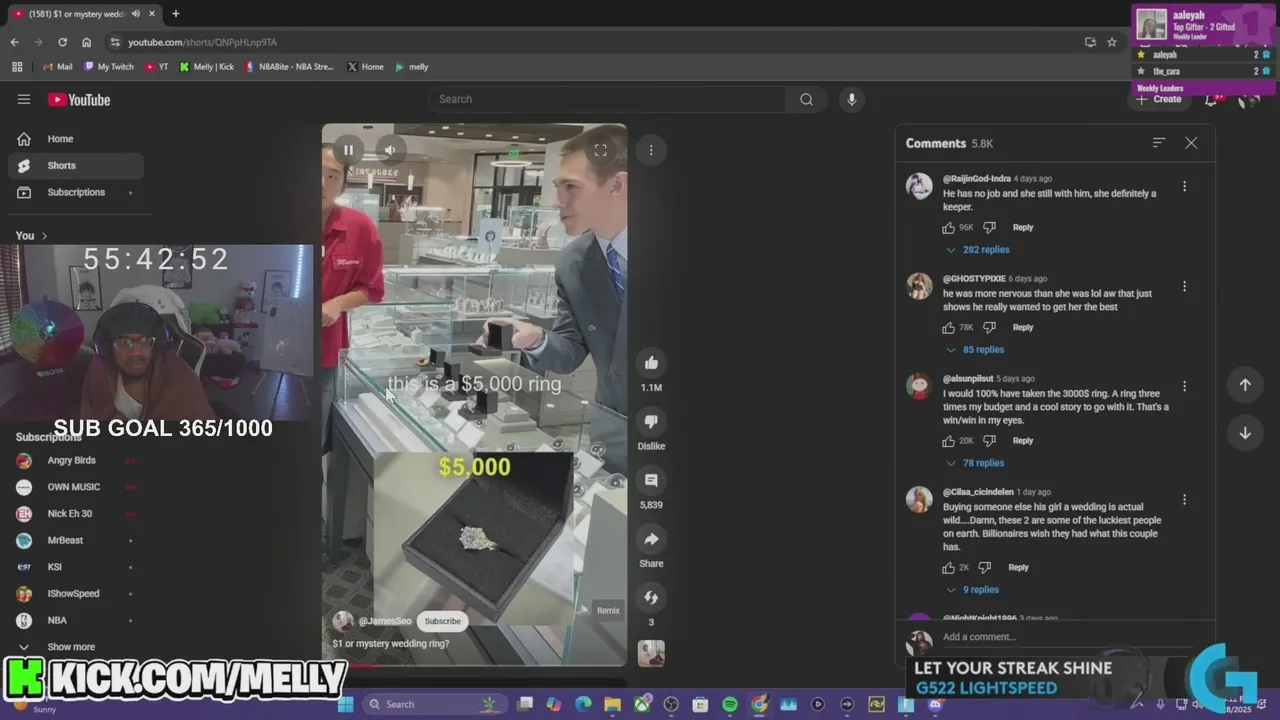This screenshot has height=720, width=1280.
Task: Go to the previous Short with up arrow
Action: click(x=1245, y=385)
